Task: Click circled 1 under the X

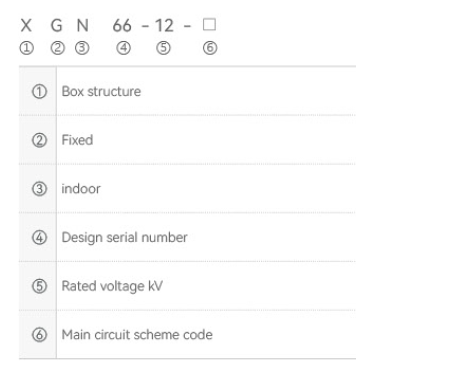Action: coord(27,48)
